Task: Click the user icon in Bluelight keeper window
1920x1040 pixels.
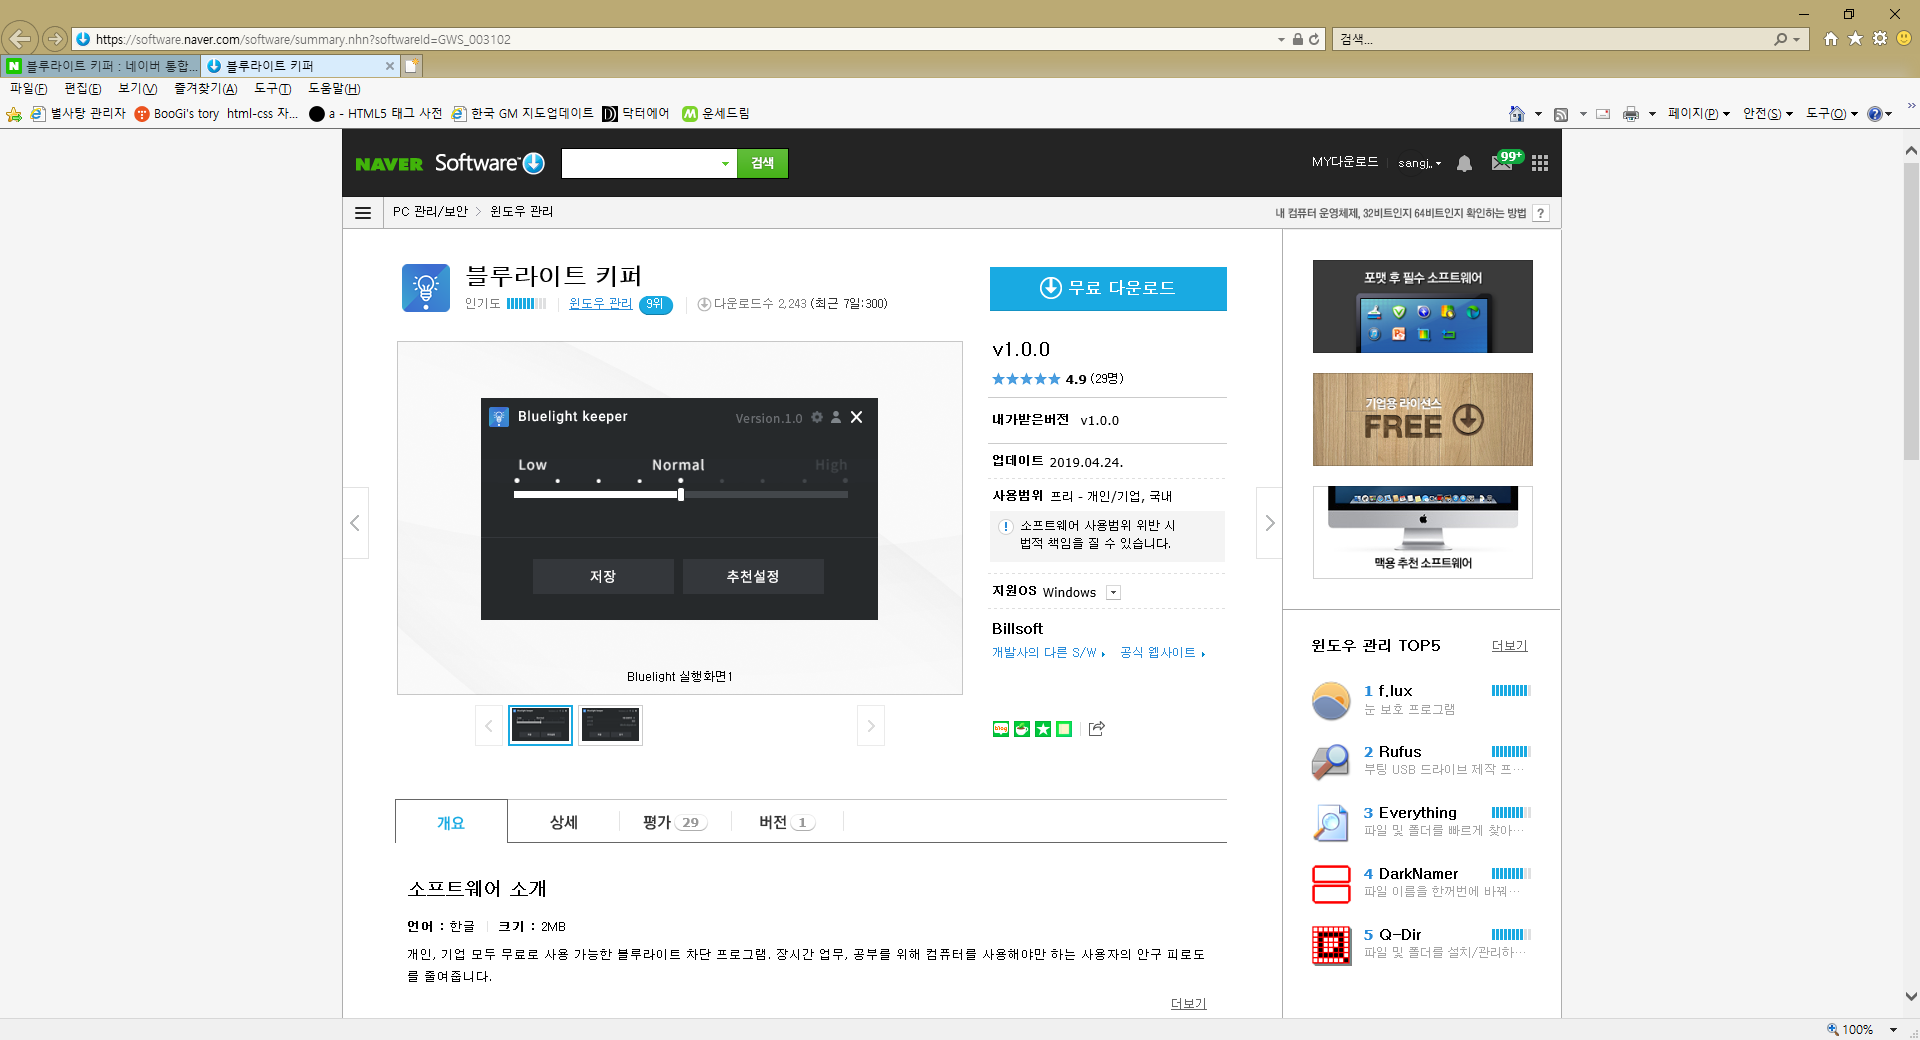Action: click(x=836, y=417)
